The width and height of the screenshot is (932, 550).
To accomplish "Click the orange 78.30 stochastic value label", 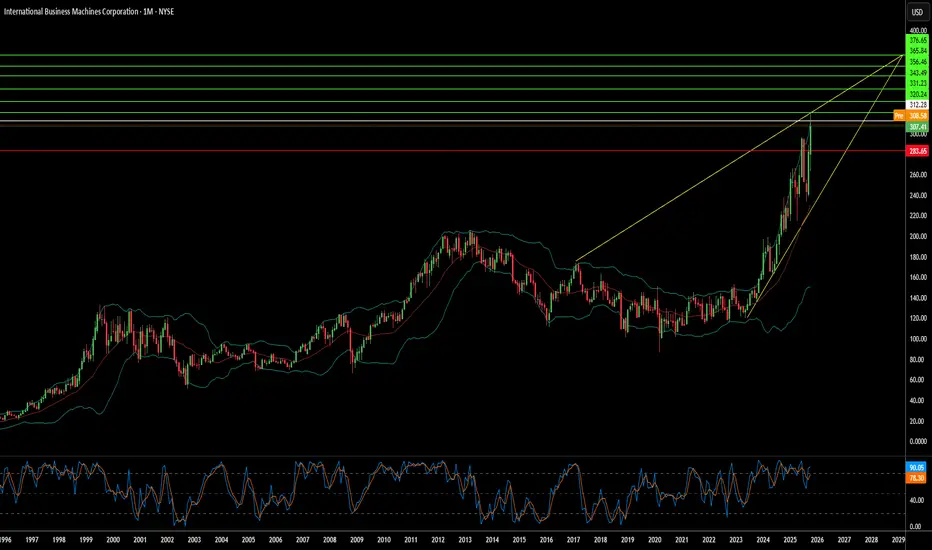I will 917,479.
